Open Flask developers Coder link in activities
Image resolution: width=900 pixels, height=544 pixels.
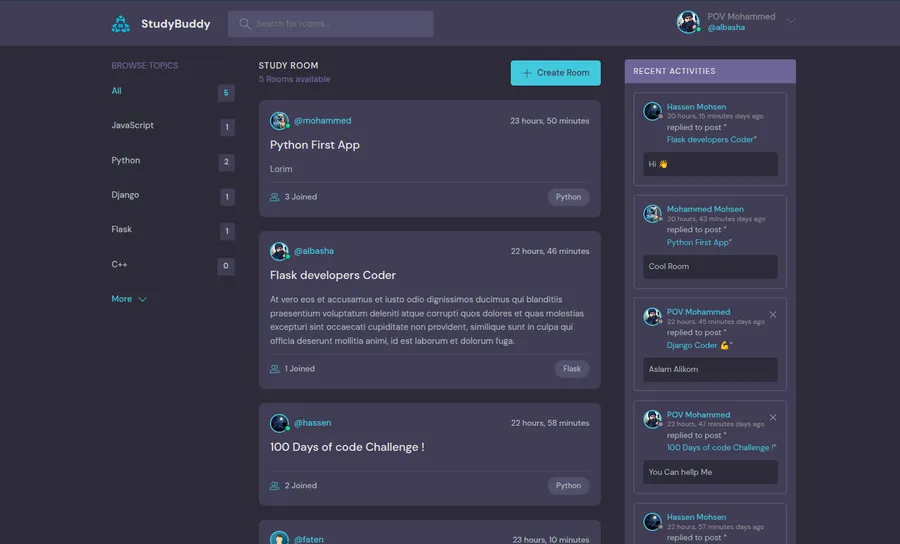point(711,139)
